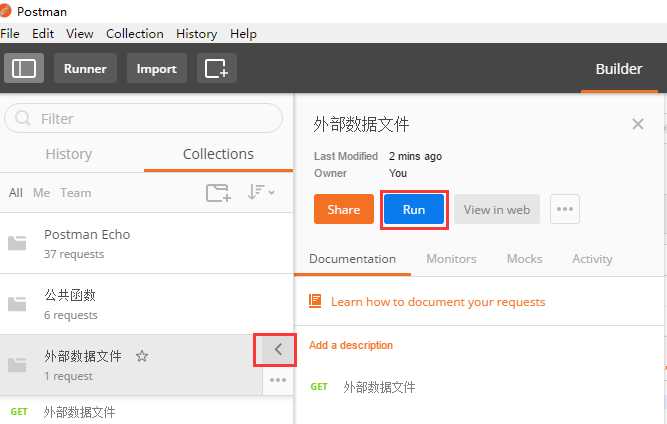Screen dimensions: 667x424
Task: Run the 外部数据文件 collection
Action: (414, 209)
